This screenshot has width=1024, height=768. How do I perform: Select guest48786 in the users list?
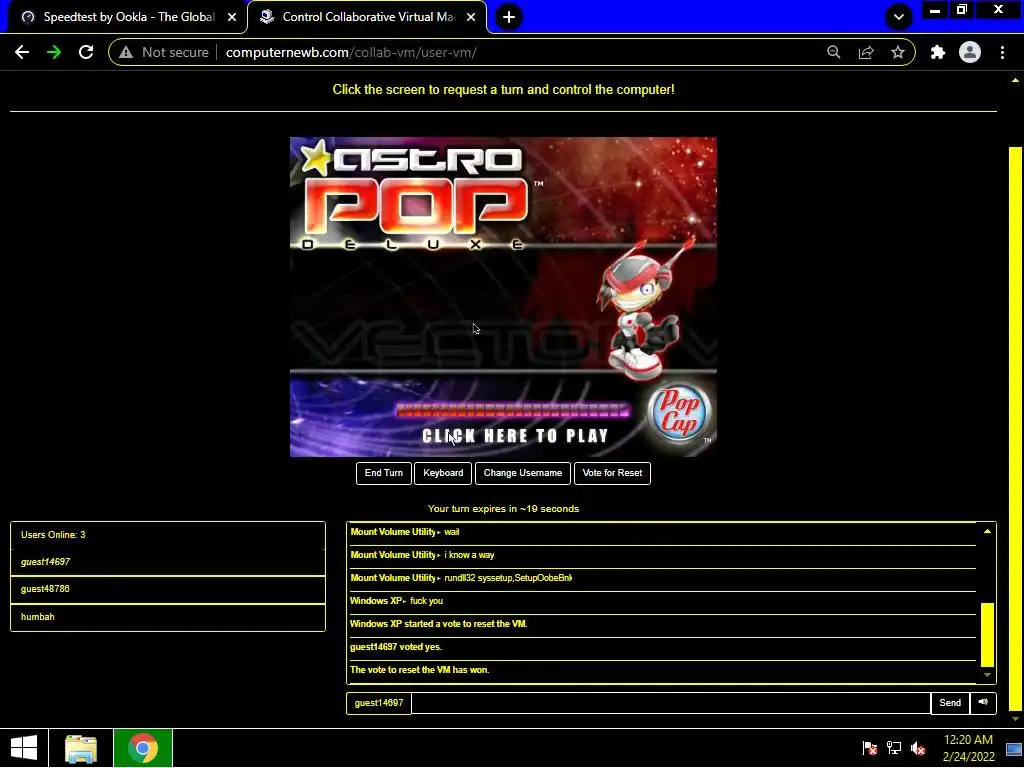click(x=168, y=589)
